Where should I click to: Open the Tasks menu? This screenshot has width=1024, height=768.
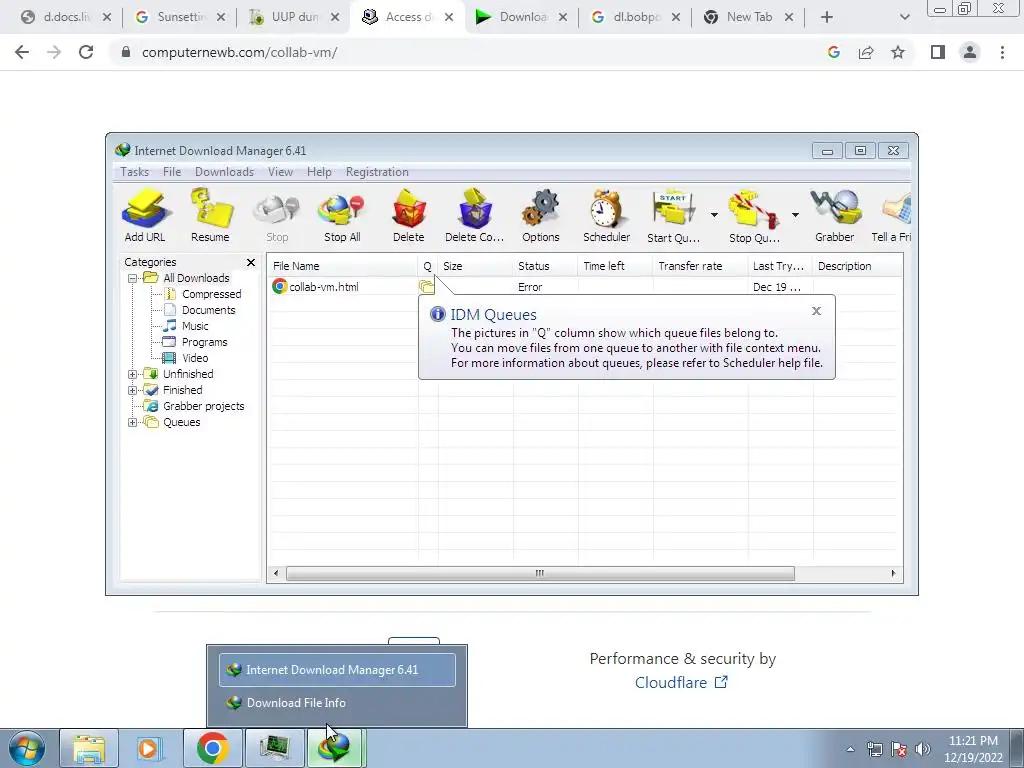(135, 172)
